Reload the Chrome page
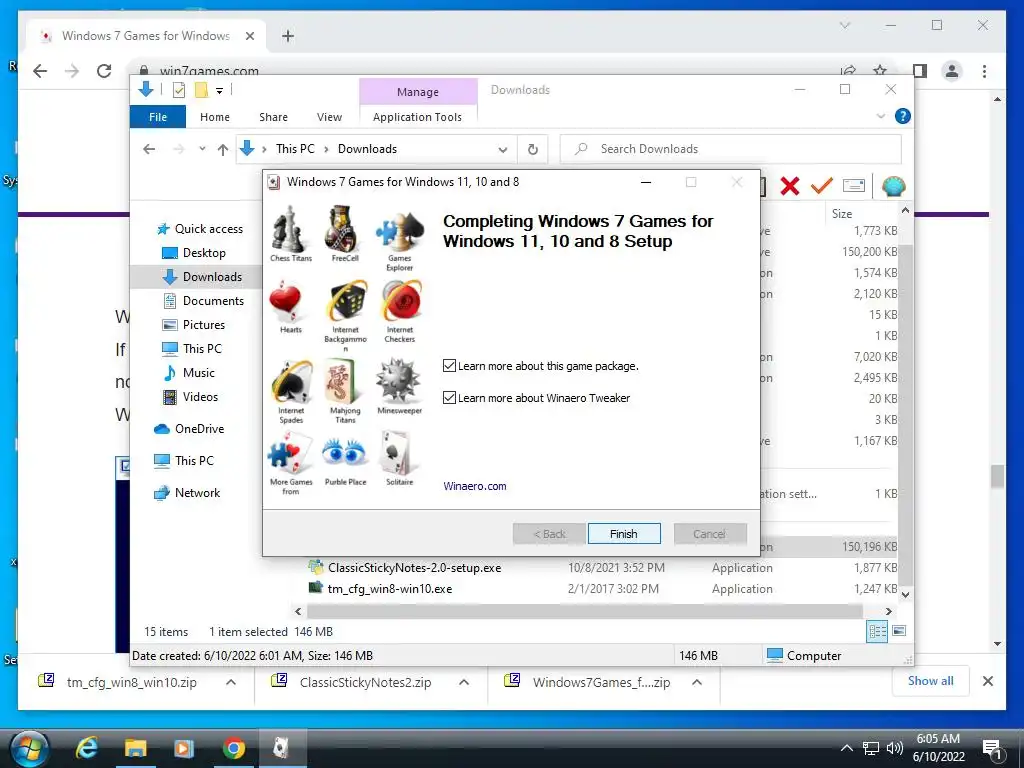This screenshot has width=1024, height=768. pyautogui.click(x=104, y=71)
